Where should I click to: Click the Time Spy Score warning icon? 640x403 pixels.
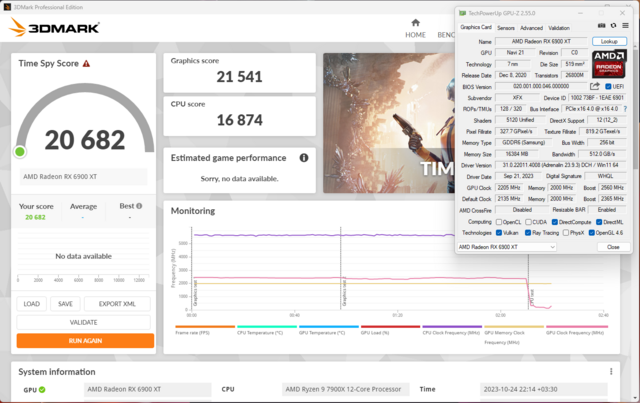(87, 63)
